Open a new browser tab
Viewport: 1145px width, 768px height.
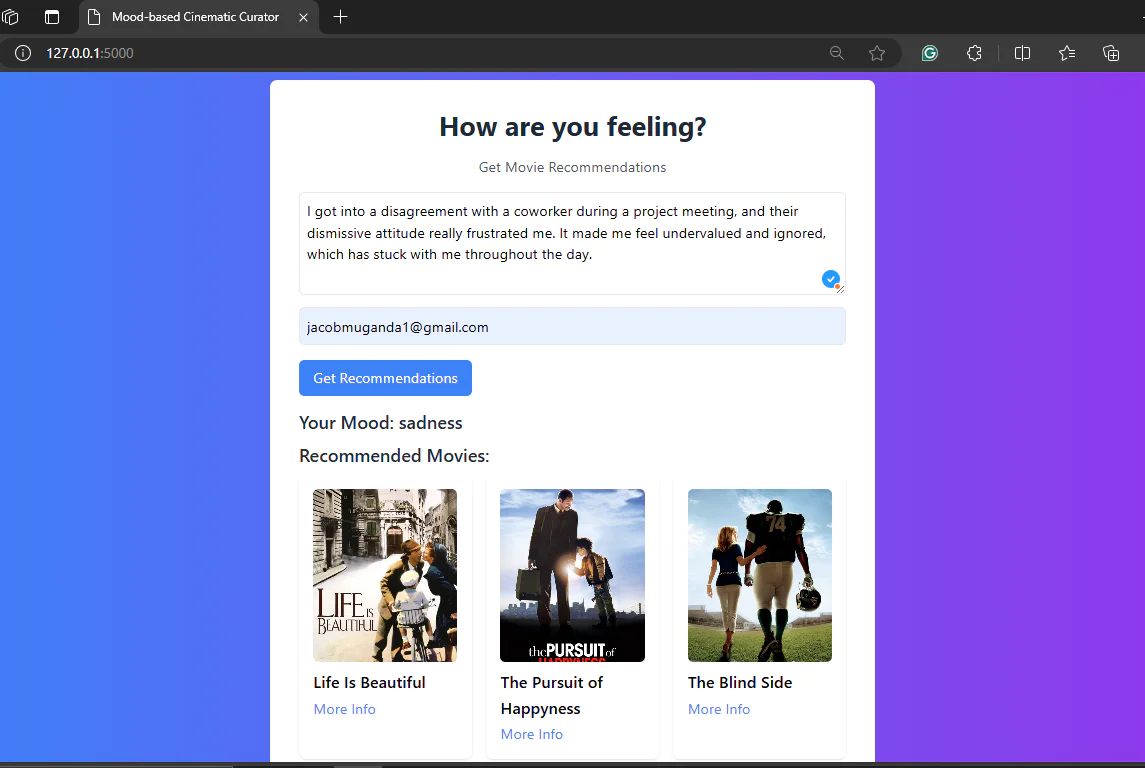pos(340,17)
